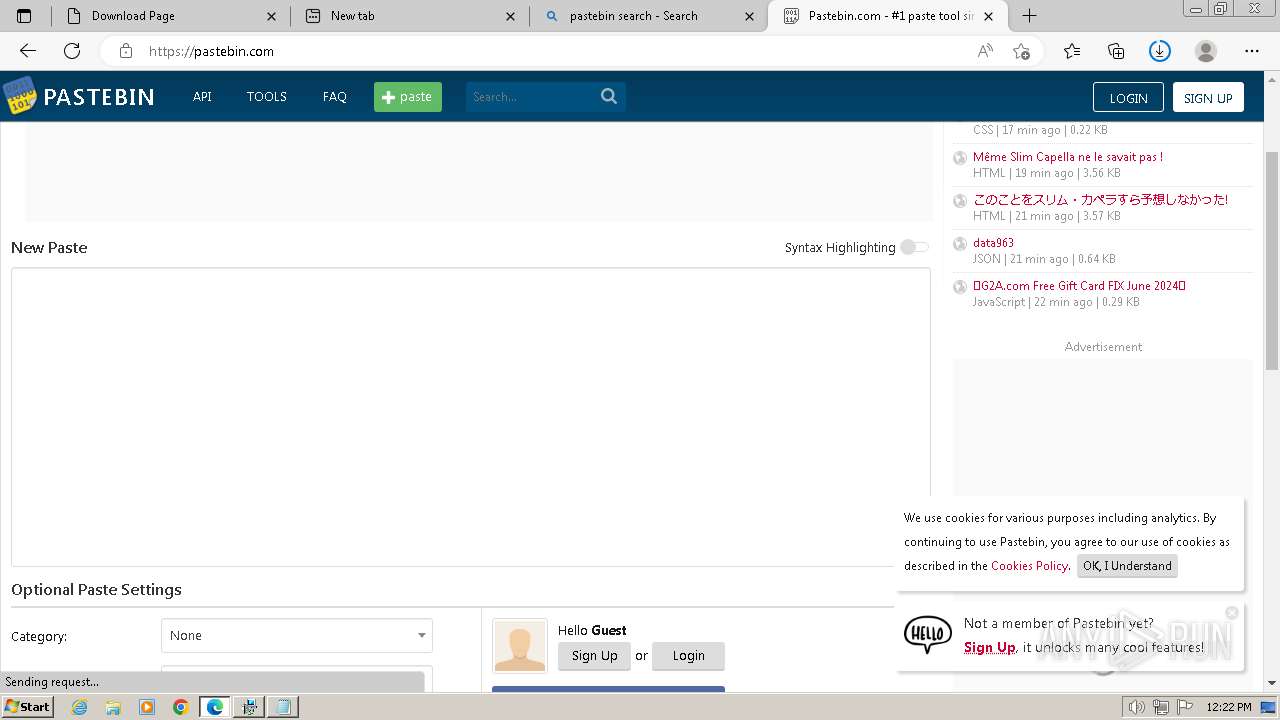Open Read aloud icon in address bar
1280x720 pixels.
[x=985, y=51]
